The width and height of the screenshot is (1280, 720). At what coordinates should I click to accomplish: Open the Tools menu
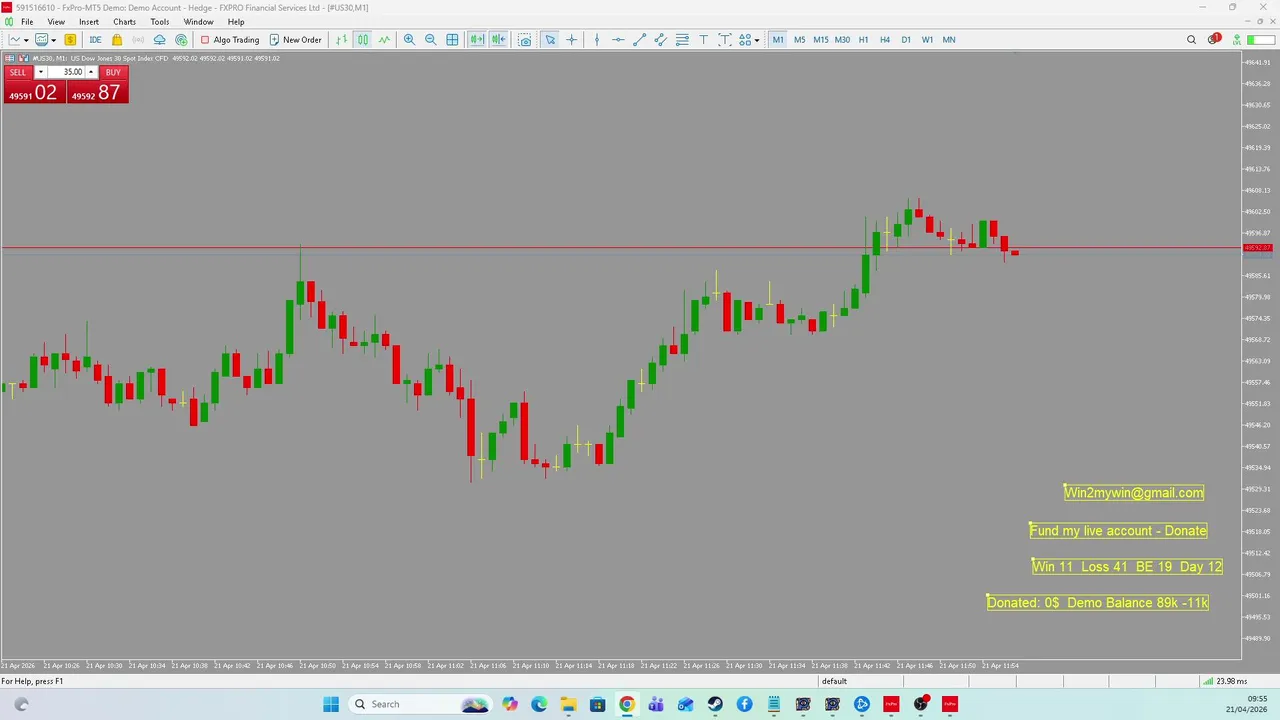[160, 22]
